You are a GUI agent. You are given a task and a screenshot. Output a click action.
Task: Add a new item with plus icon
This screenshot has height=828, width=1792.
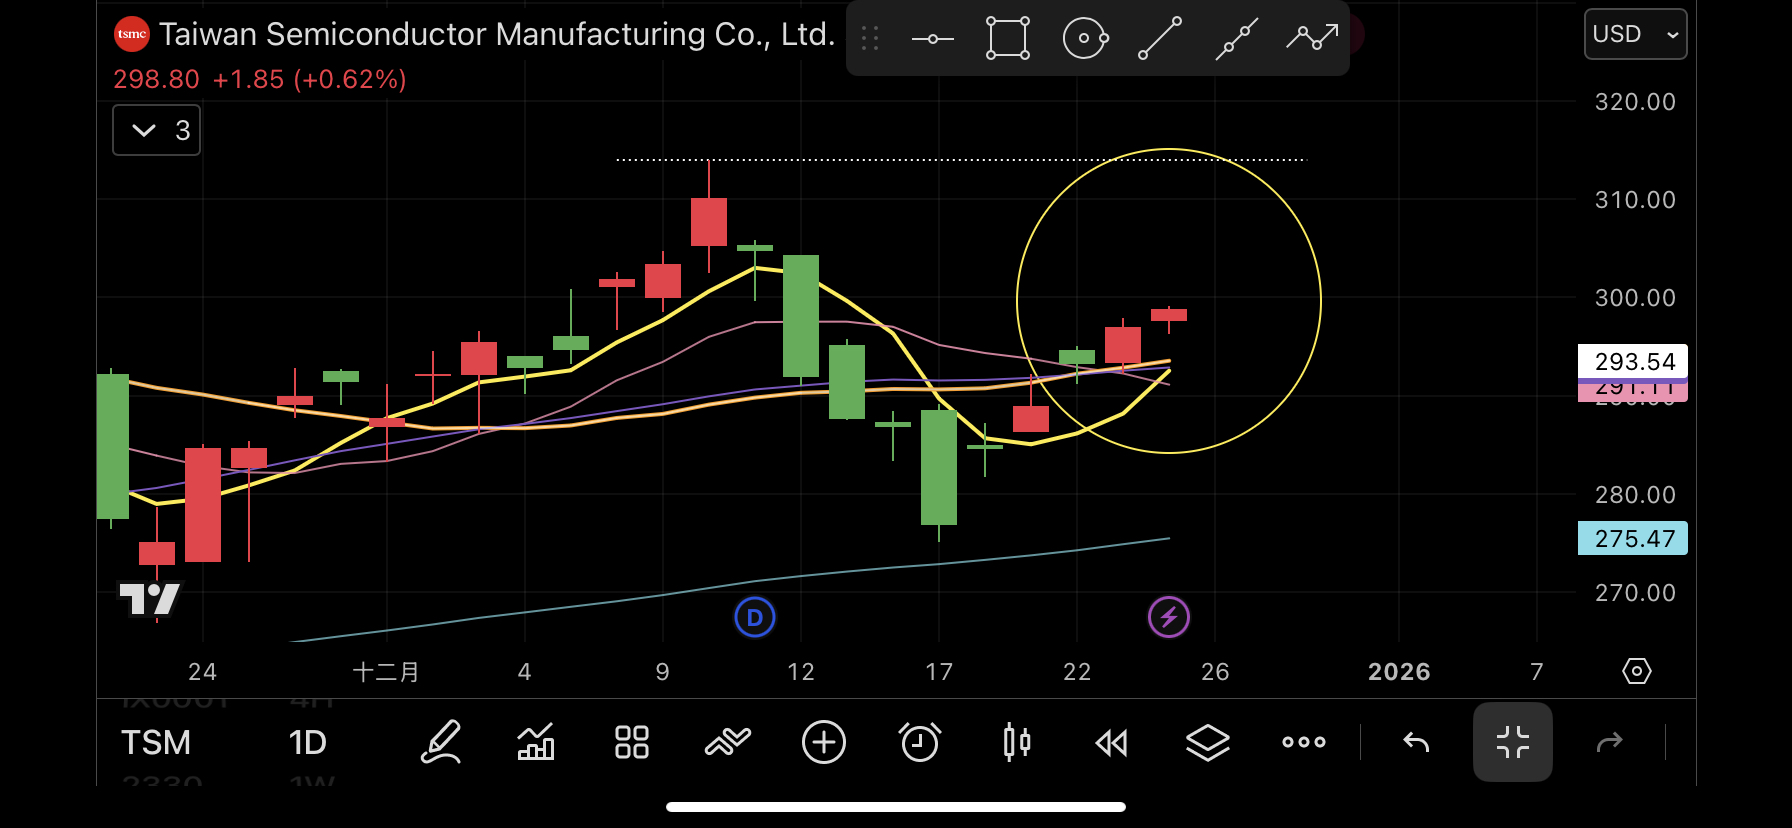[824, 742]
